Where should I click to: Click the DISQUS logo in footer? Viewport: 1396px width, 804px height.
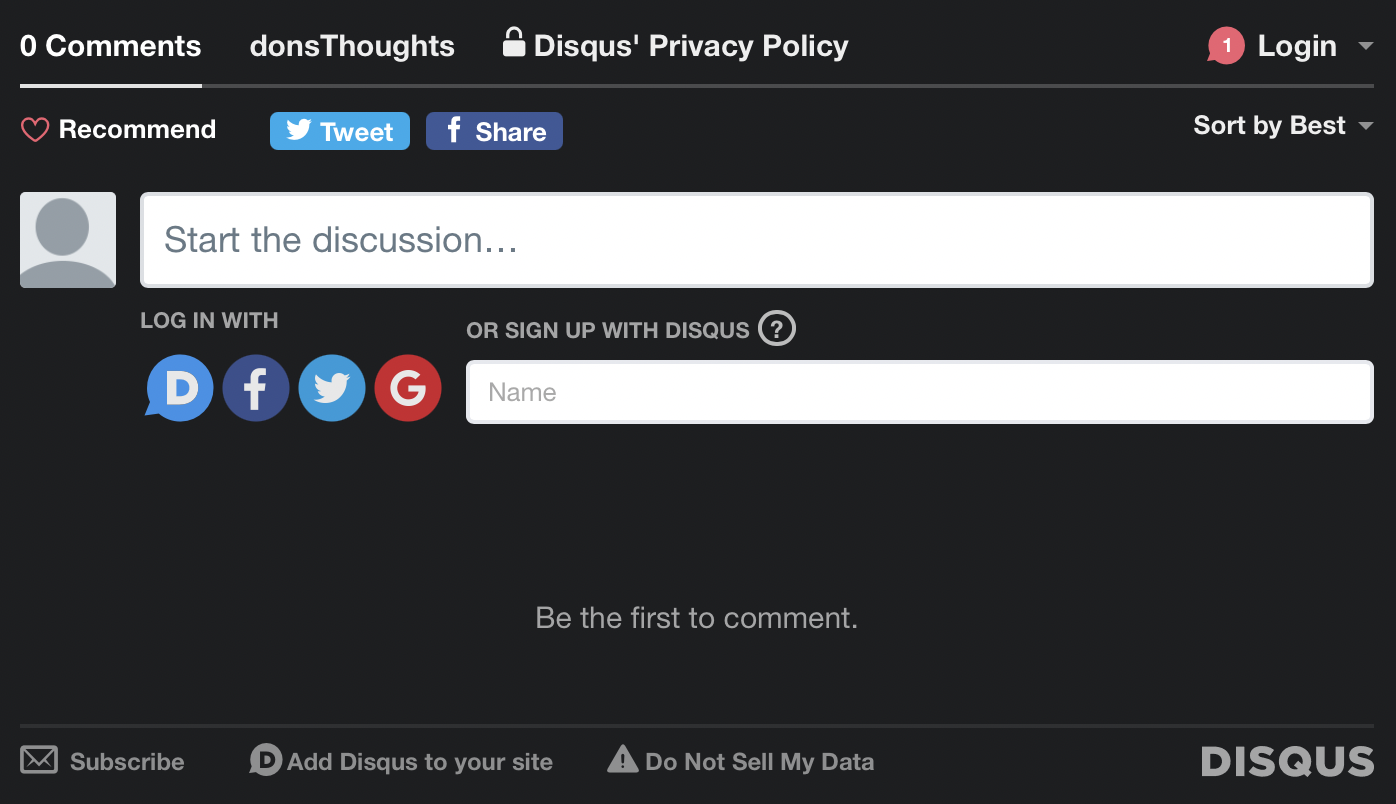1288,761
